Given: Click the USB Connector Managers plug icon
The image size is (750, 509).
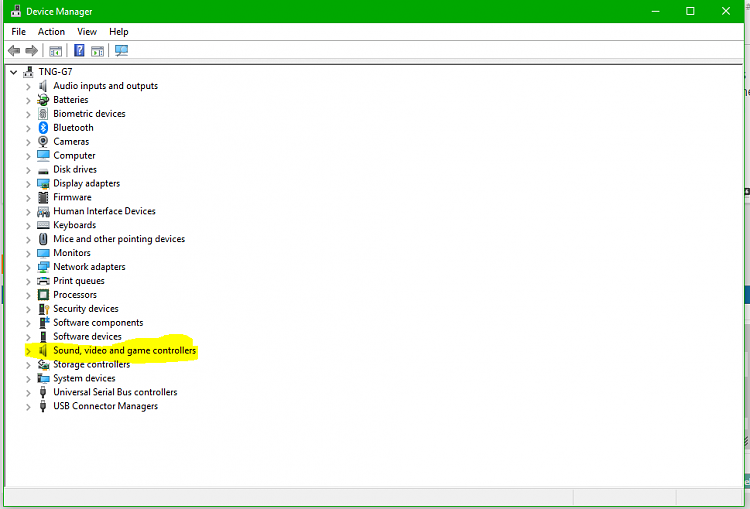Looking at the screenshot, I should pos(43,406).
